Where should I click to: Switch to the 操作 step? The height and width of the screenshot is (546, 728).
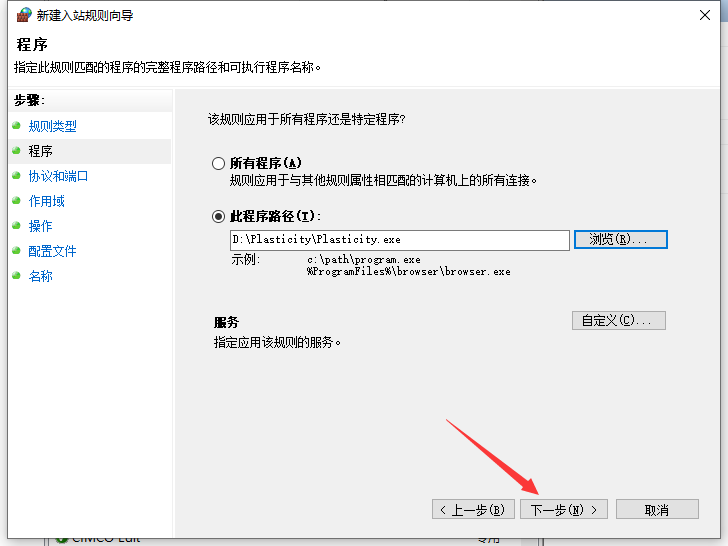tap(40, 226)
